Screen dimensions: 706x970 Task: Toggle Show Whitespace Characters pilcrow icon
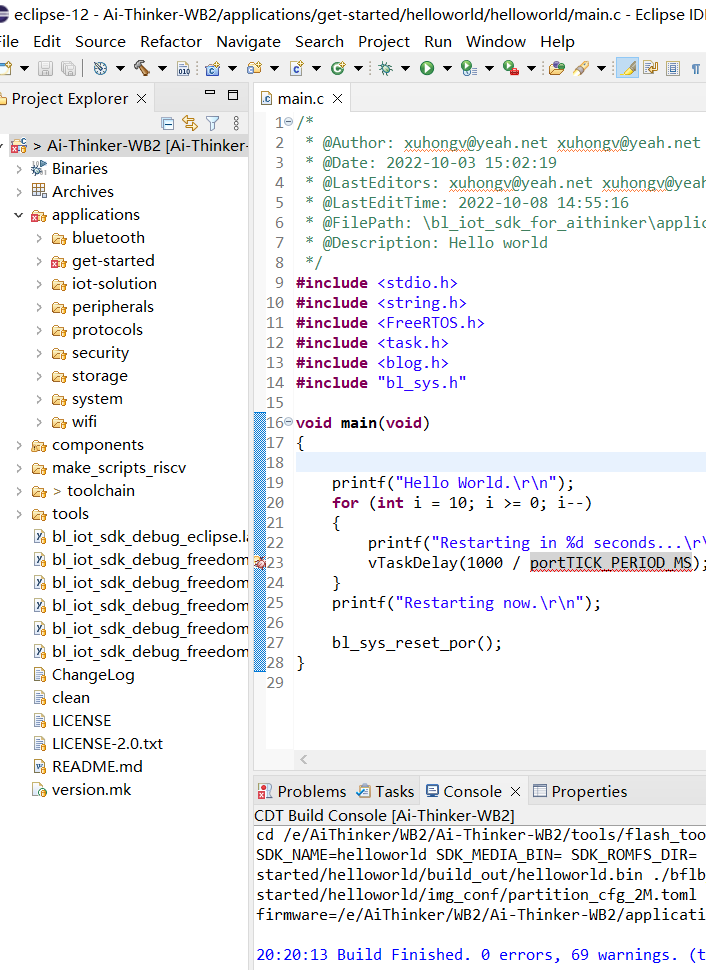point(696,68)
